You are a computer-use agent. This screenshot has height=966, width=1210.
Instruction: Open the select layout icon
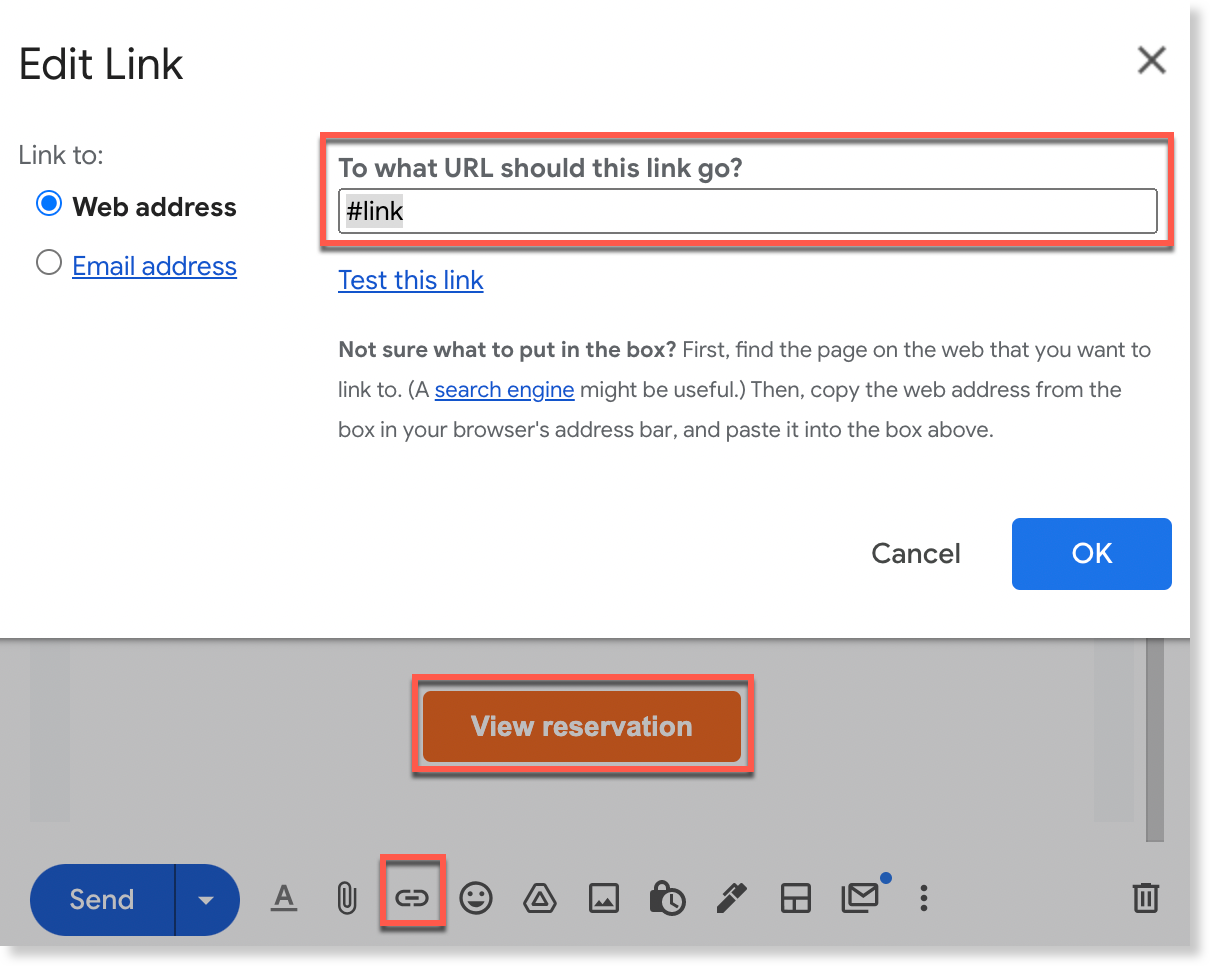point(795,899)
